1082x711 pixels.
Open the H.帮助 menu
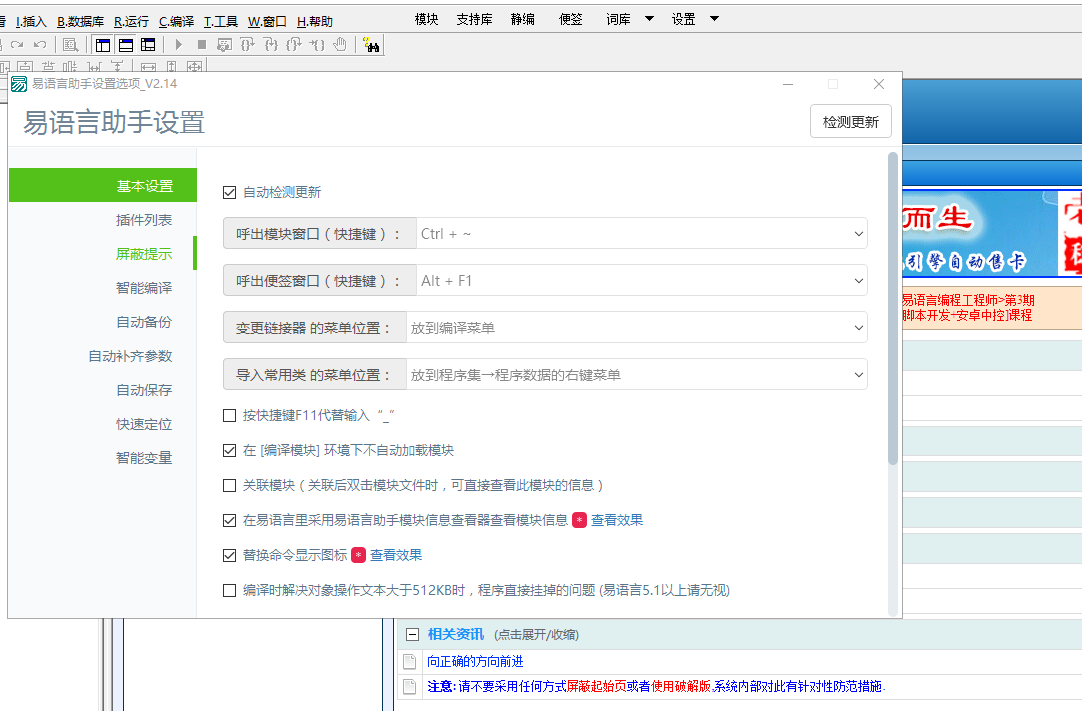(x=315, y=21)
